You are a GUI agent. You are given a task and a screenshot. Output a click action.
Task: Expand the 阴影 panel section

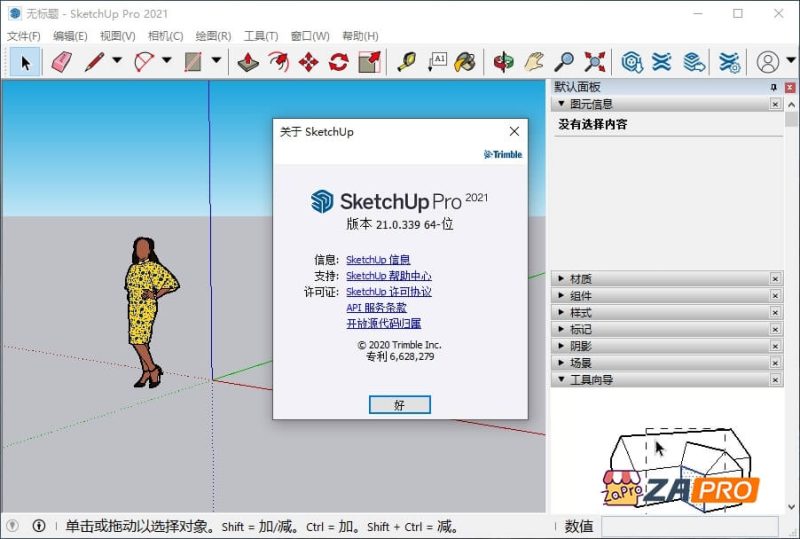coord(580,346)
